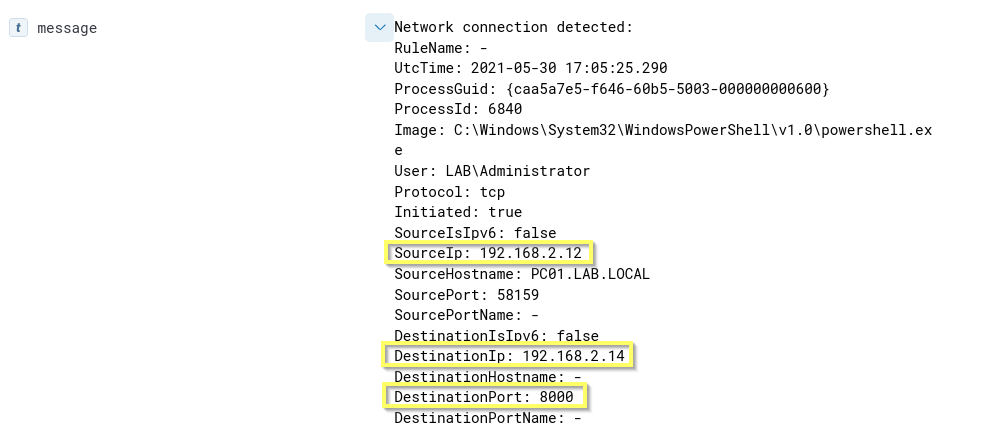Click the DestinationIsIpv6 false line
This screenshot has width=983, height=432.
tap(496, 336)
